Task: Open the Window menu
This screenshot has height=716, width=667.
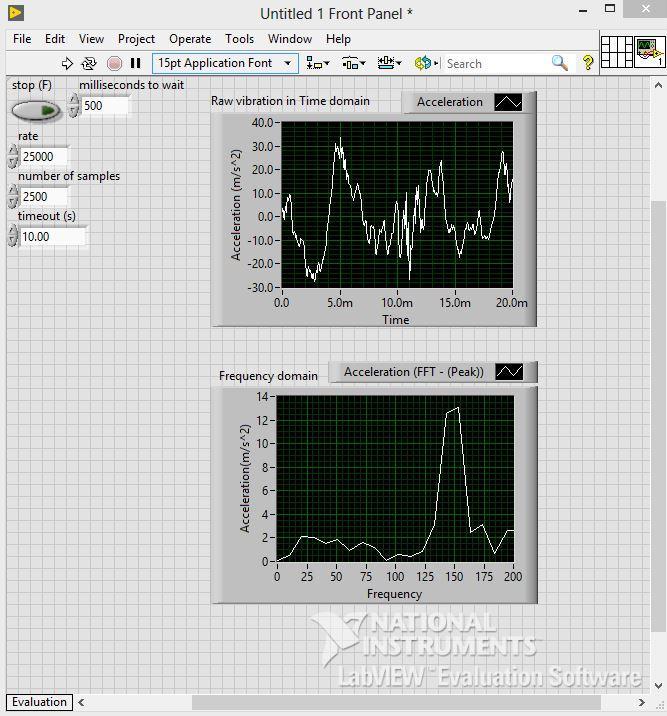Action: click(290, 39)
